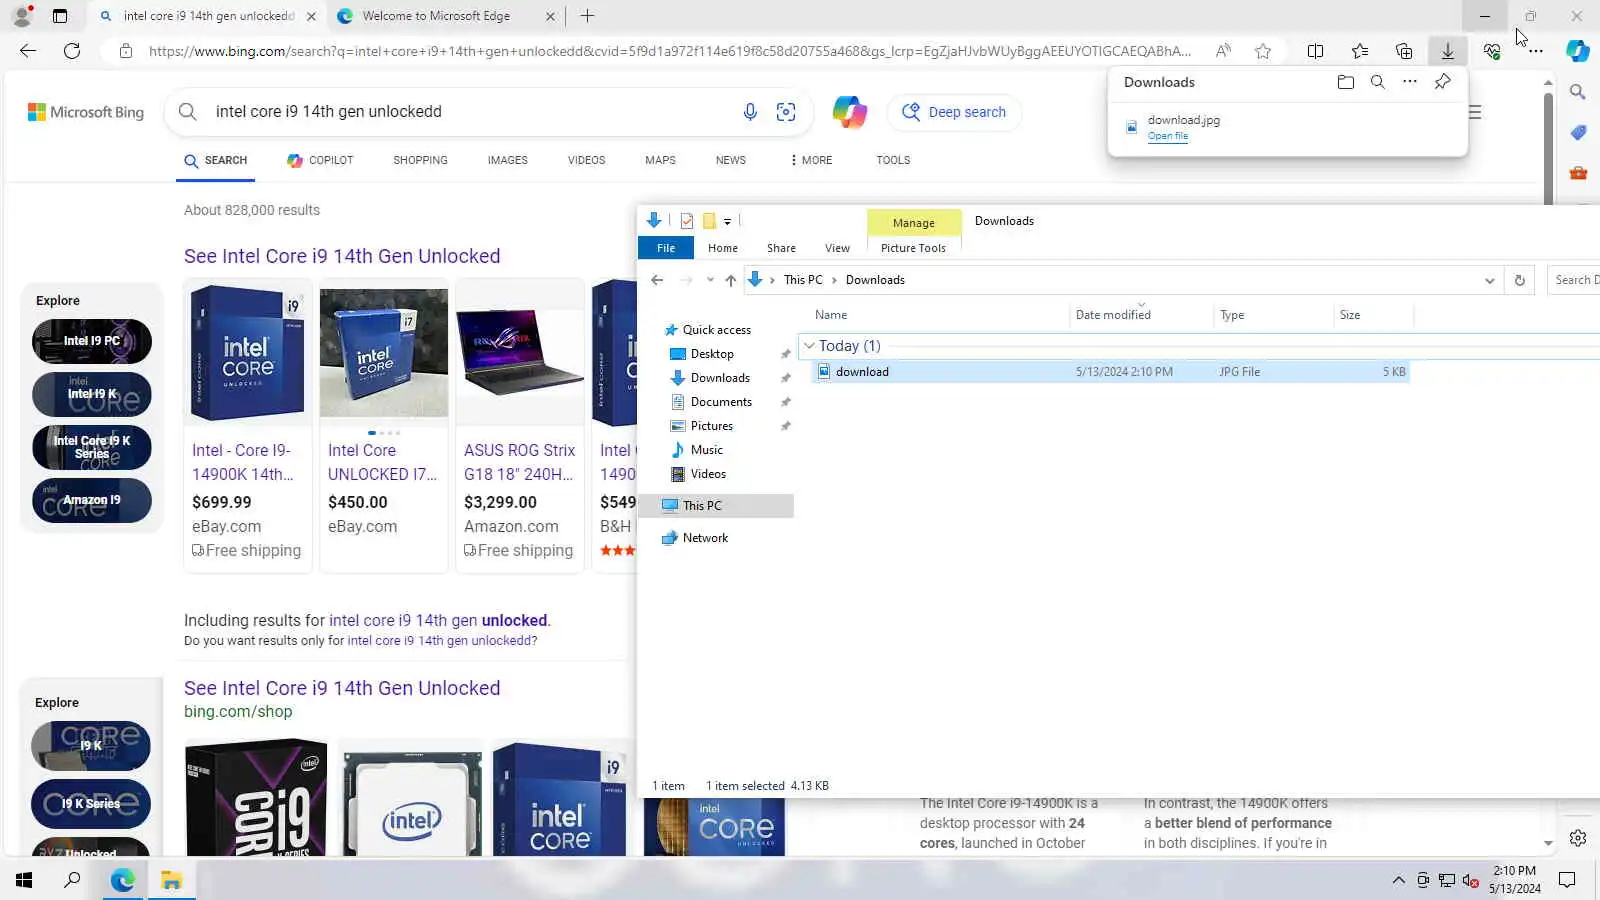The height and width of the screenshot is (900, 1600).
Task: Open the See Intel Core i9 14th Gen Unlocked heading link
Action: click(342, 256)
